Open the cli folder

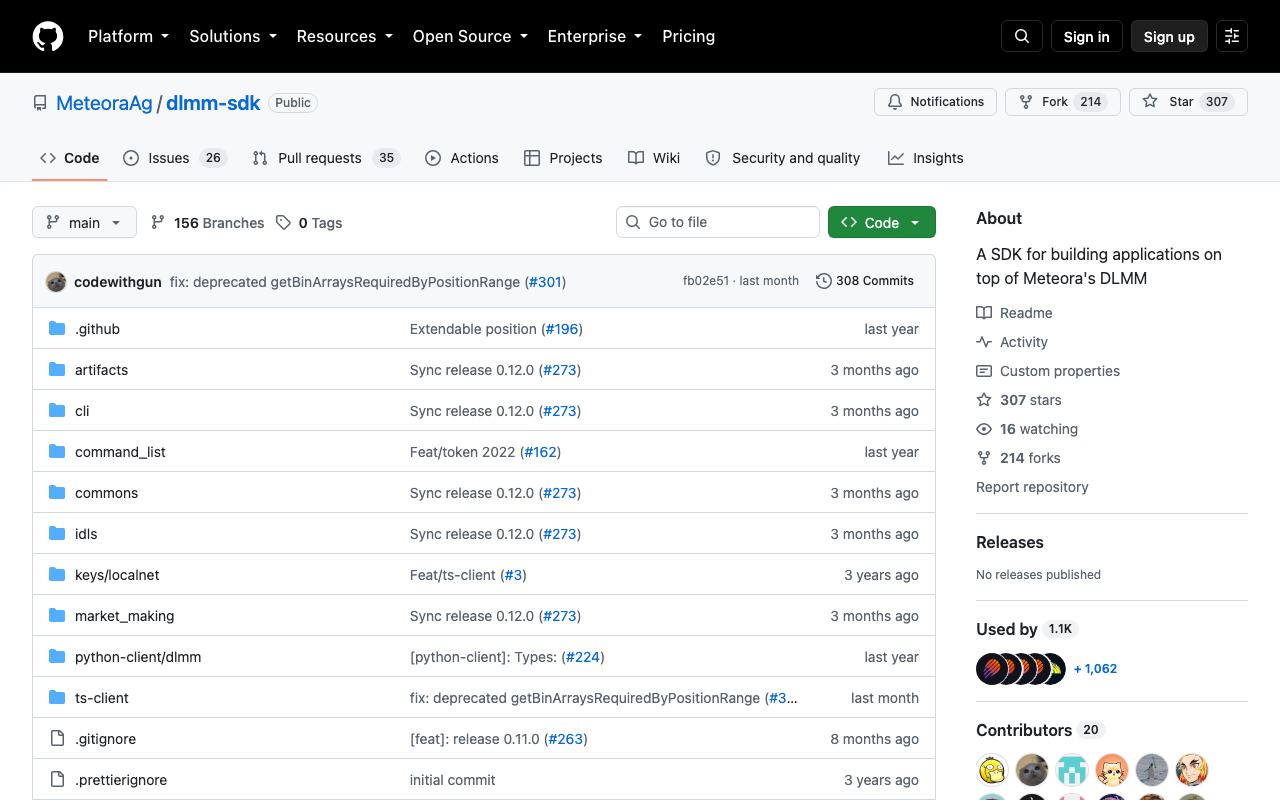[x=82, y=411]
